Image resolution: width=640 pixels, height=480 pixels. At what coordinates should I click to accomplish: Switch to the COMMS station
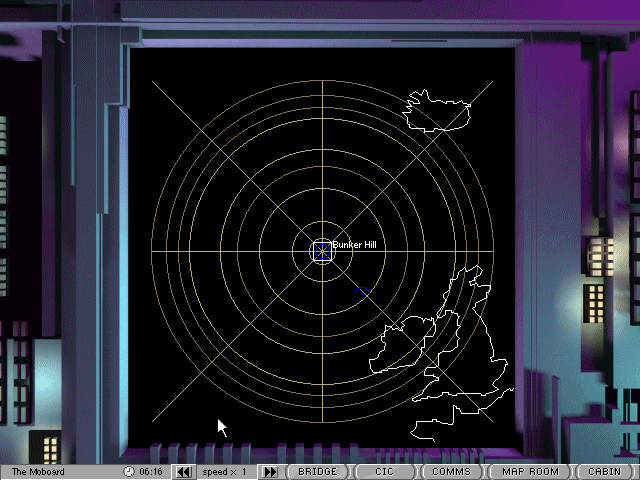point(451,472)
